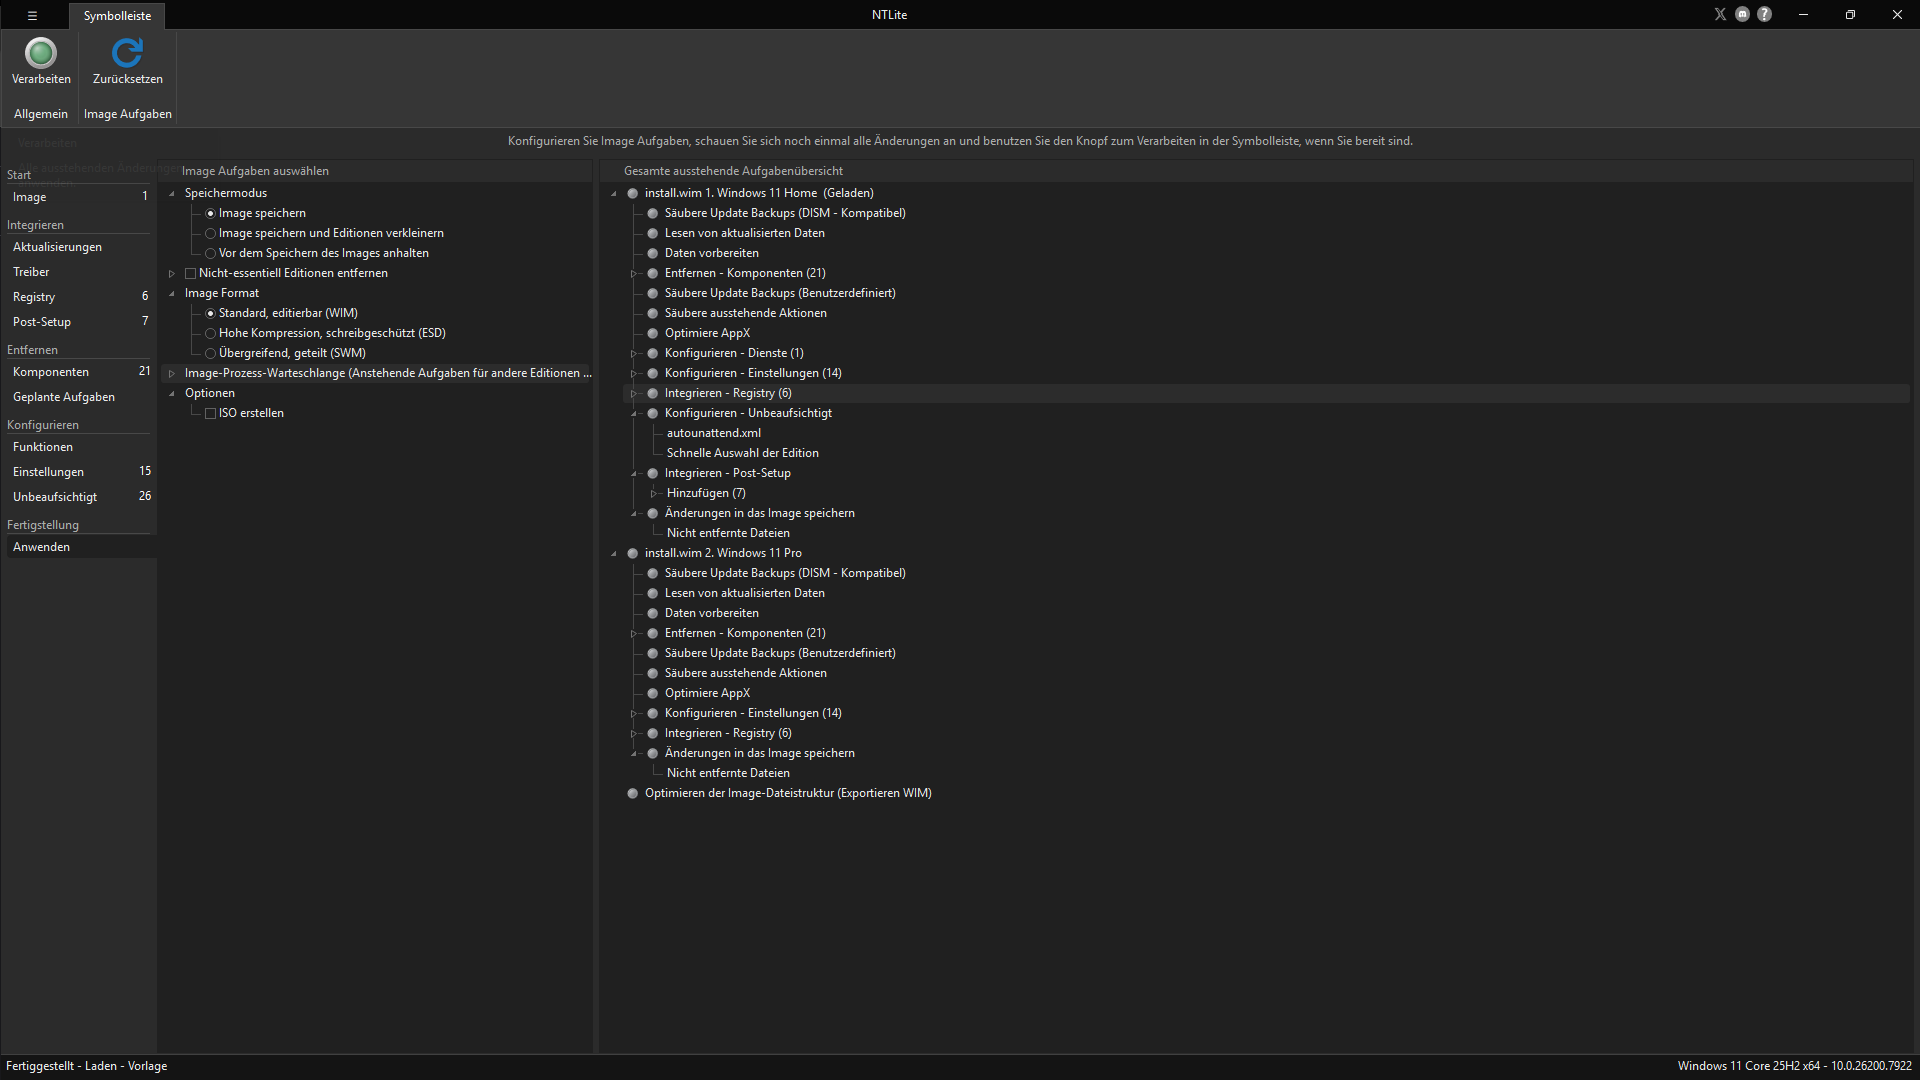Enable the ISO erstellen checkbox
This screenshot has width=1920, height=1080.
coord(210,413)
